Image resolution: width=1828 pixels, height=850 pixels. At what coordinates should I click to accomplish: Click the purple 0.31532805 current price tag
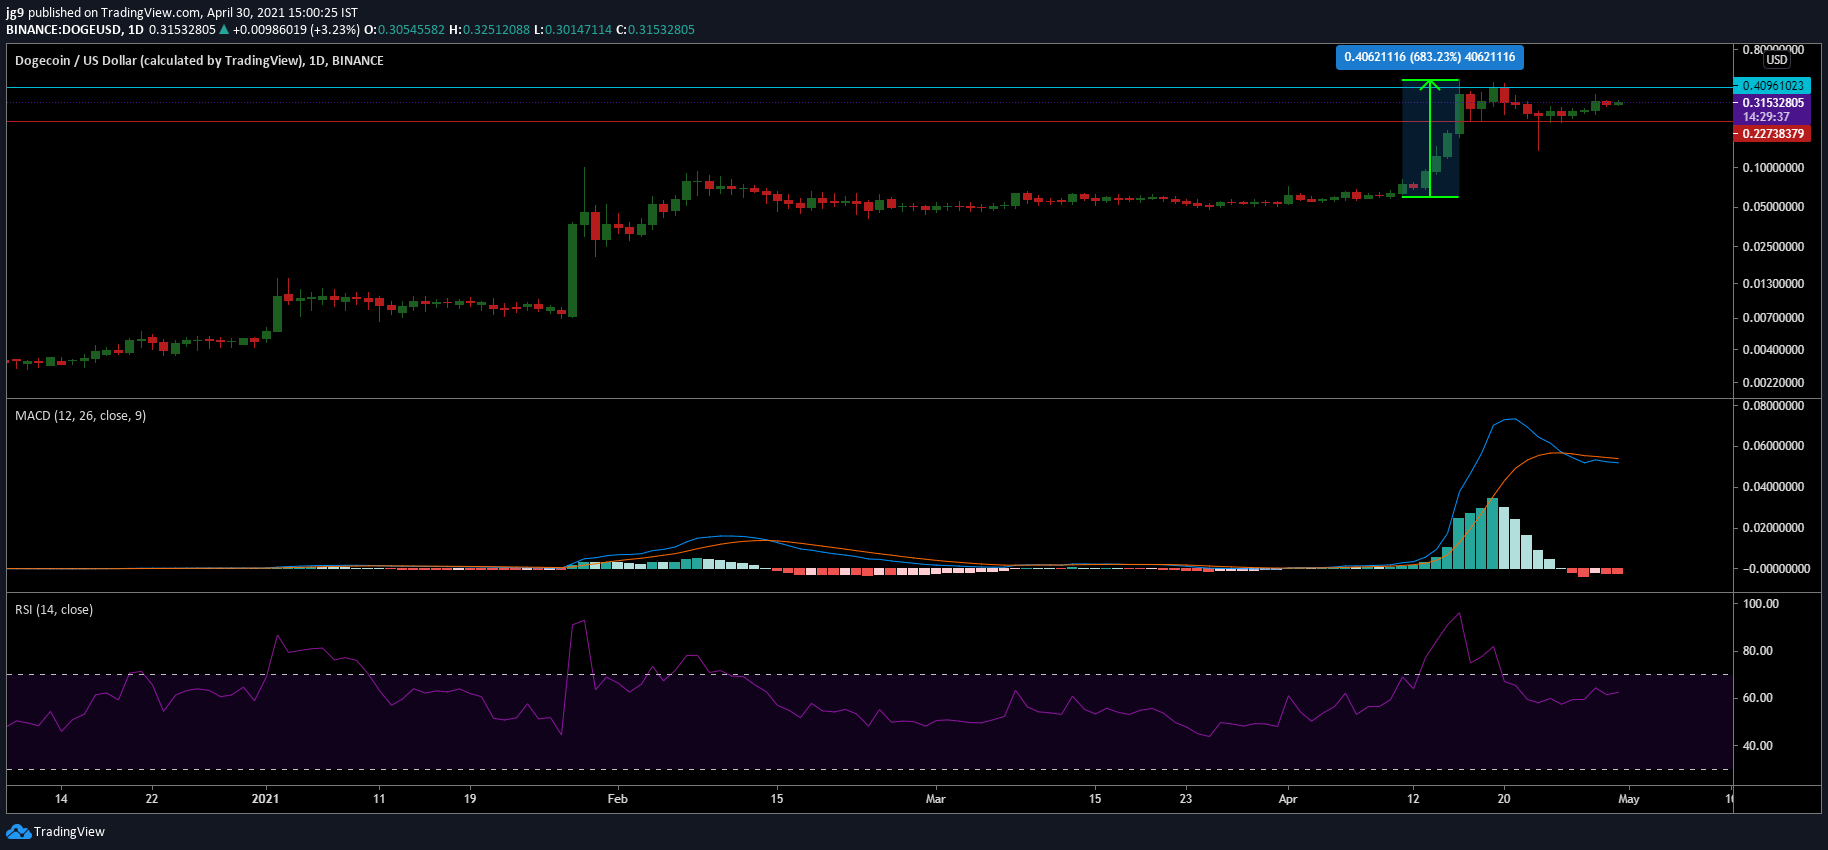tap(1771, 103)
